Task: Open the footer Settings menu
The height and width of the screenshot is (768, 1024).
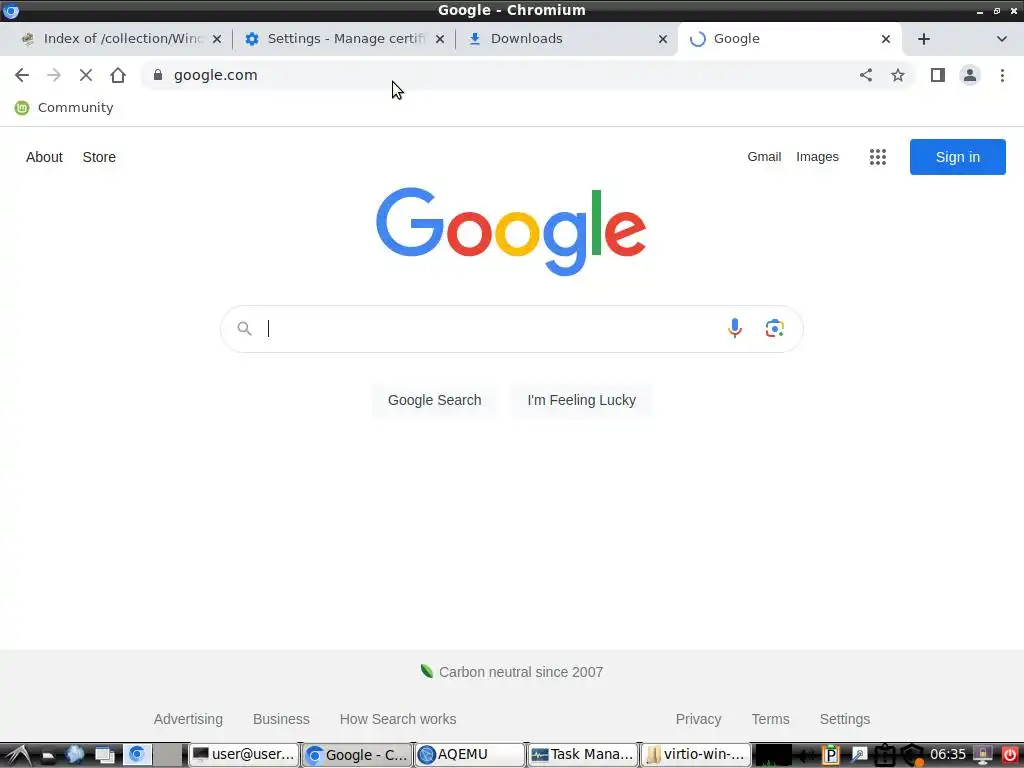Action: point(844,719)
